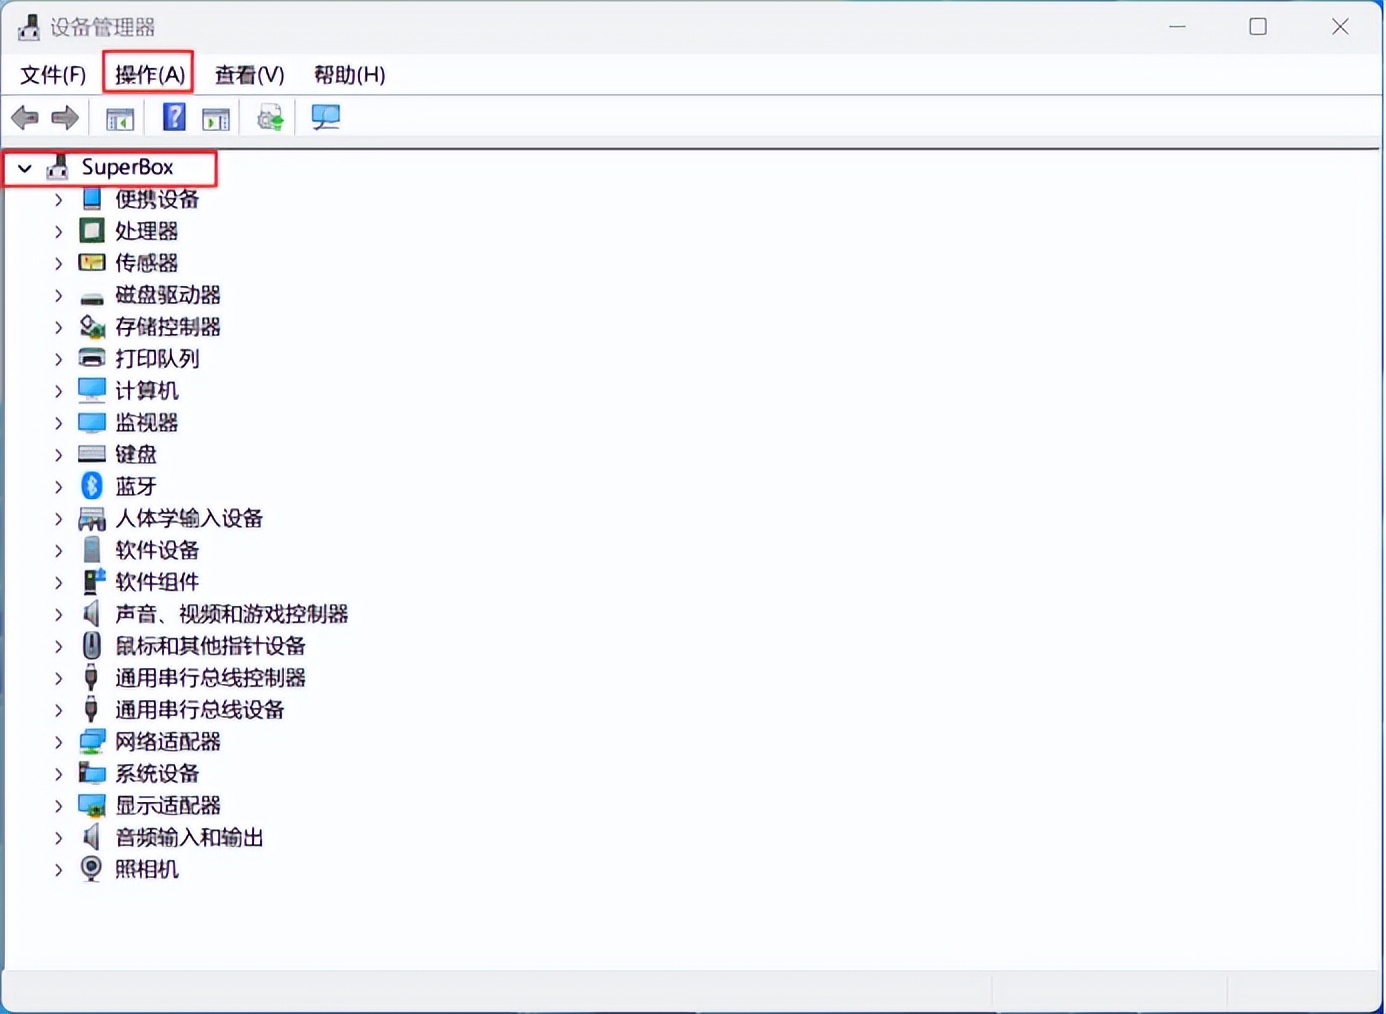The height and width of the screenshot is (1014, 1386).
Task: Toggle the console tree pane toolbar icon
Action: [120, 119]
